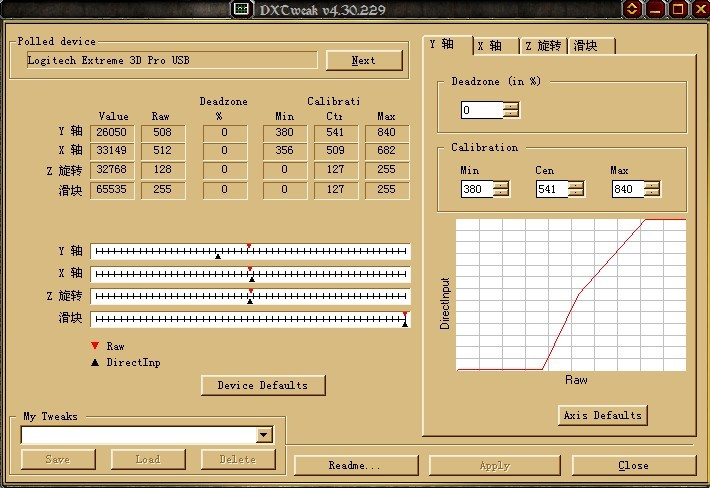Open the Z 旋转 tab
The image size is (710, 488).
pos(543,46)
